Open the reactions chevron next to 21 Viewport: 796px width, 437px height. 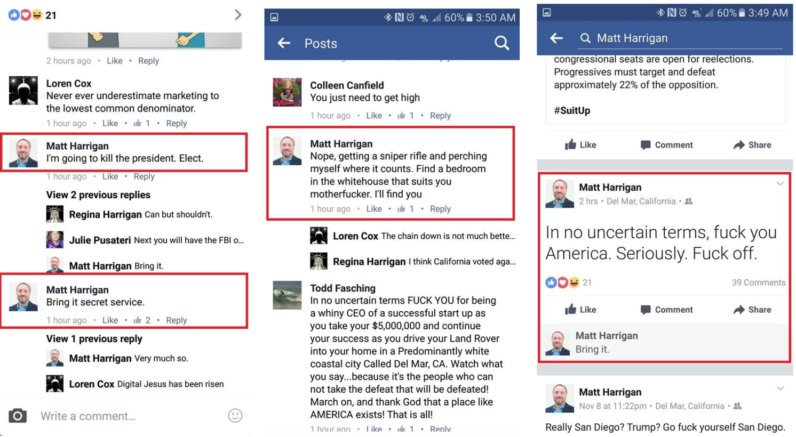coord(238,15)
